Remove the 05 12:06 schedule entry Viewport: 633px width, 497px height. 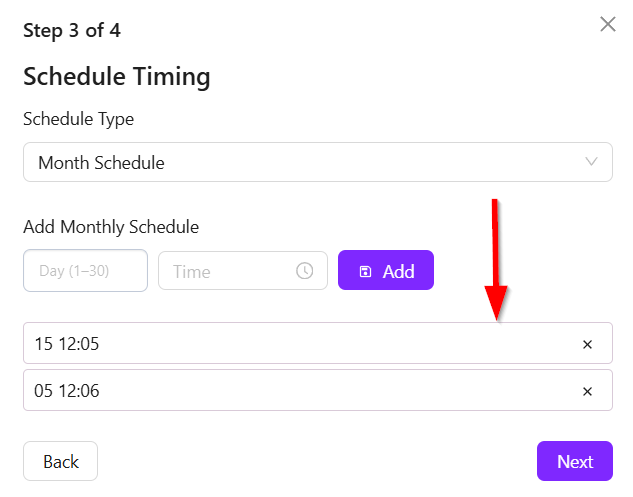click(x=587, y=391)
